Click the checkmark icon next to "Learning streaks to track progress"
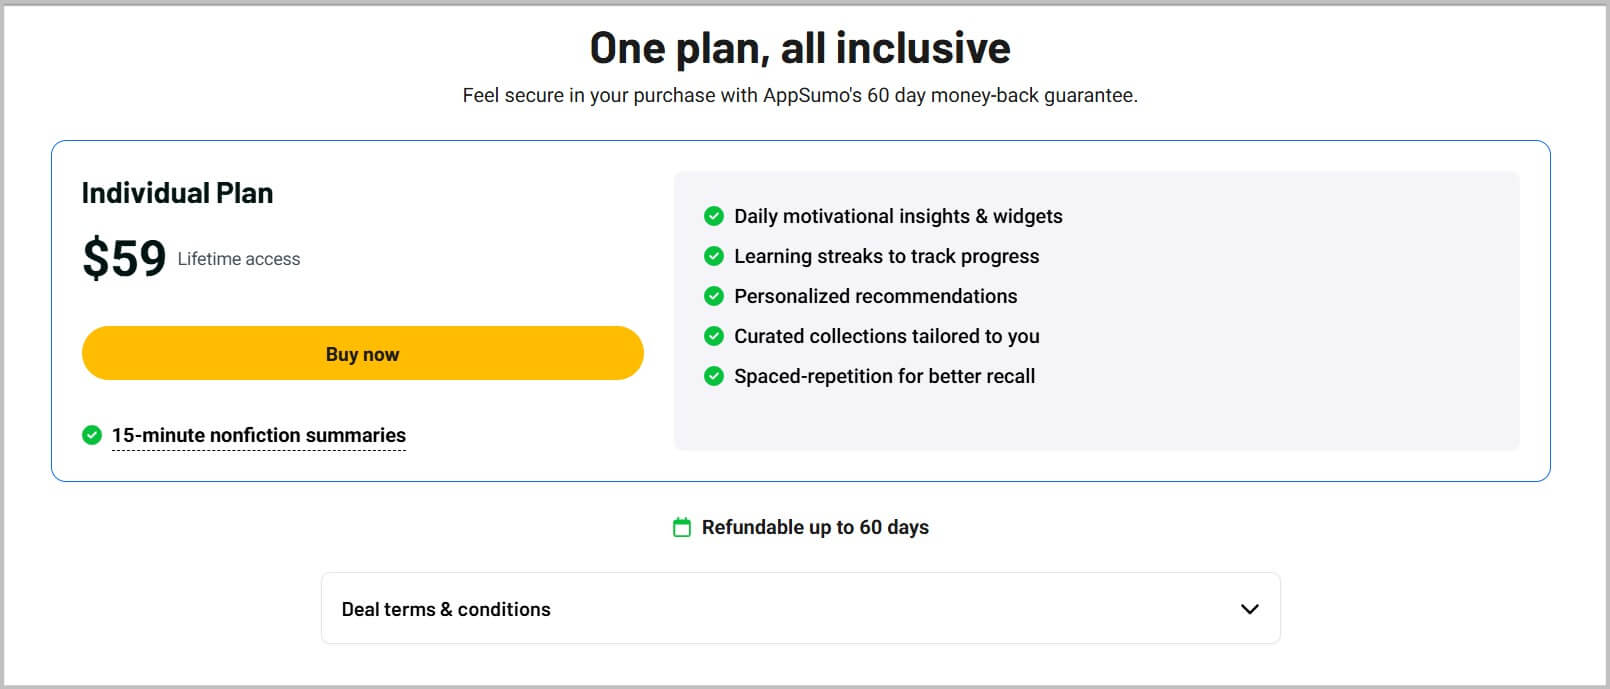 pyautogui.click(x=714, y=256)
